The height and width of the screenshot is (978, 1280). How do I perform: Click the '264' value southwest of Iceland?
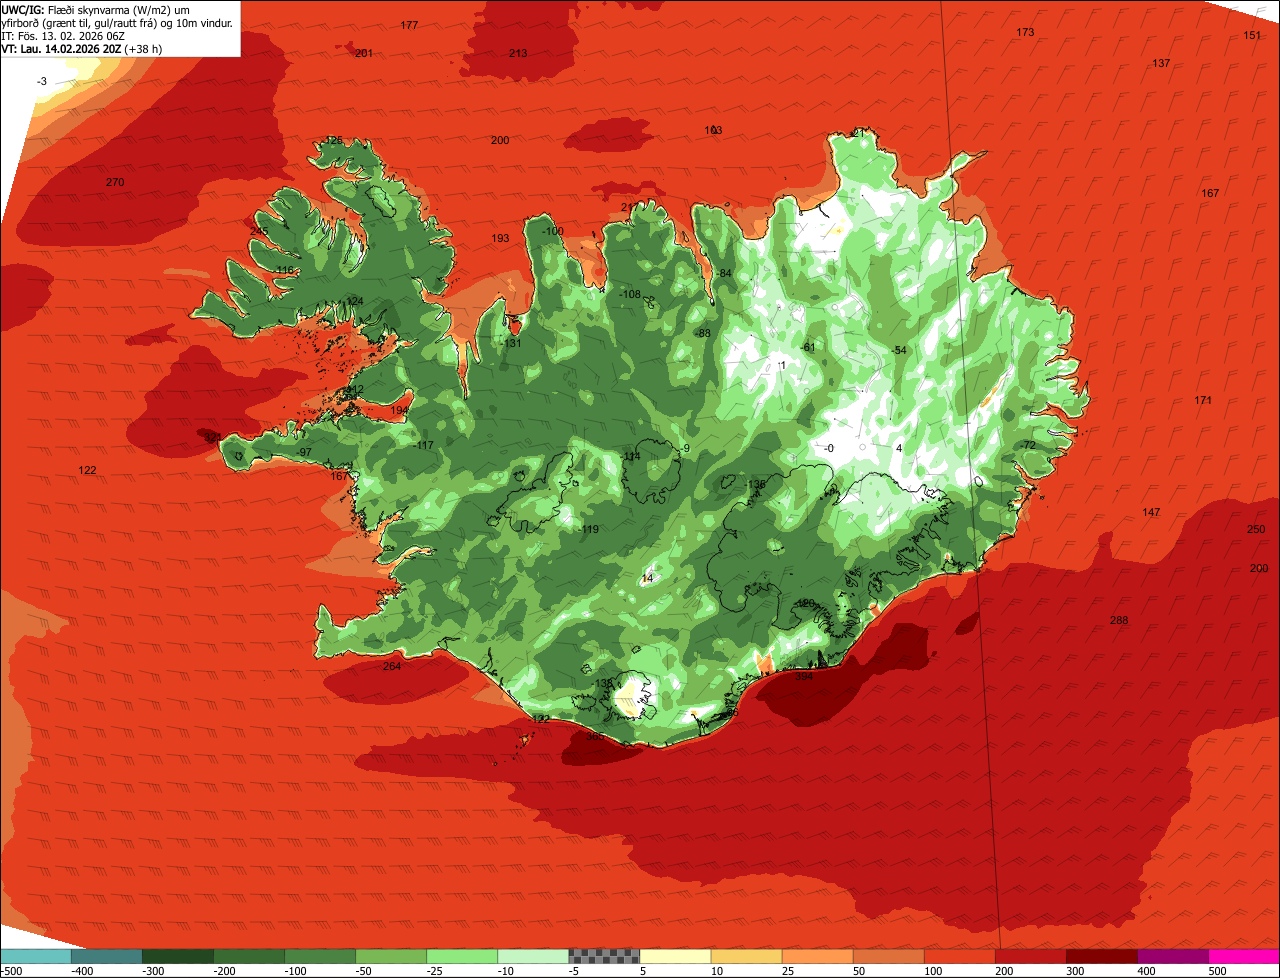[x=392, y=666]
